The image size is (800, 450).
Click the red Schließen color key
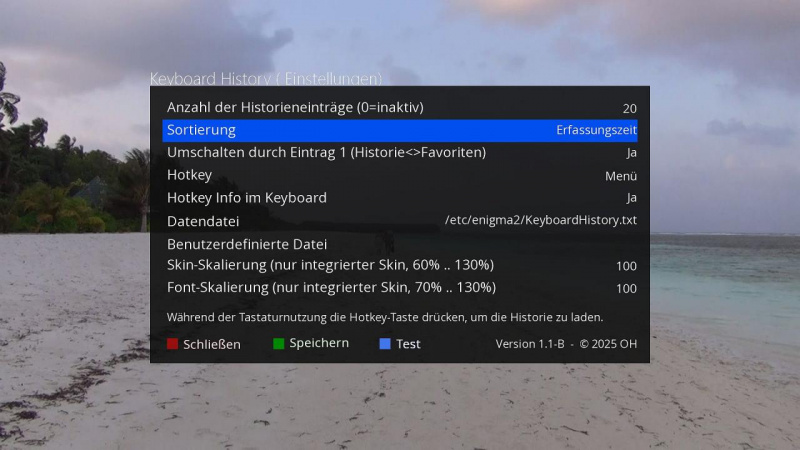click(x=172, y=344)
